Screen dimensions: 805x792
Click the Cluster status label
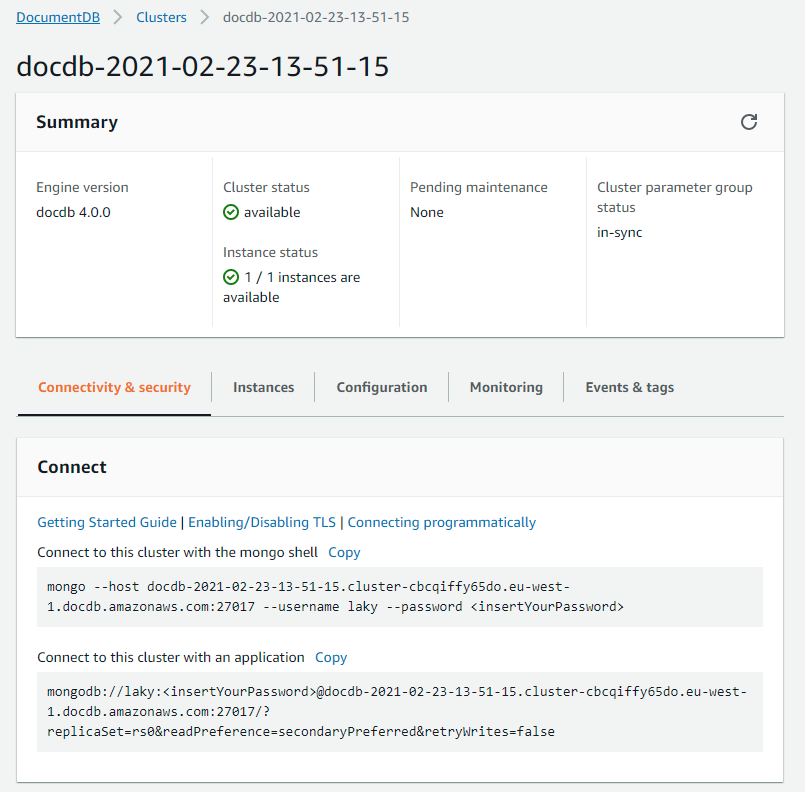(x=266, y=187)
